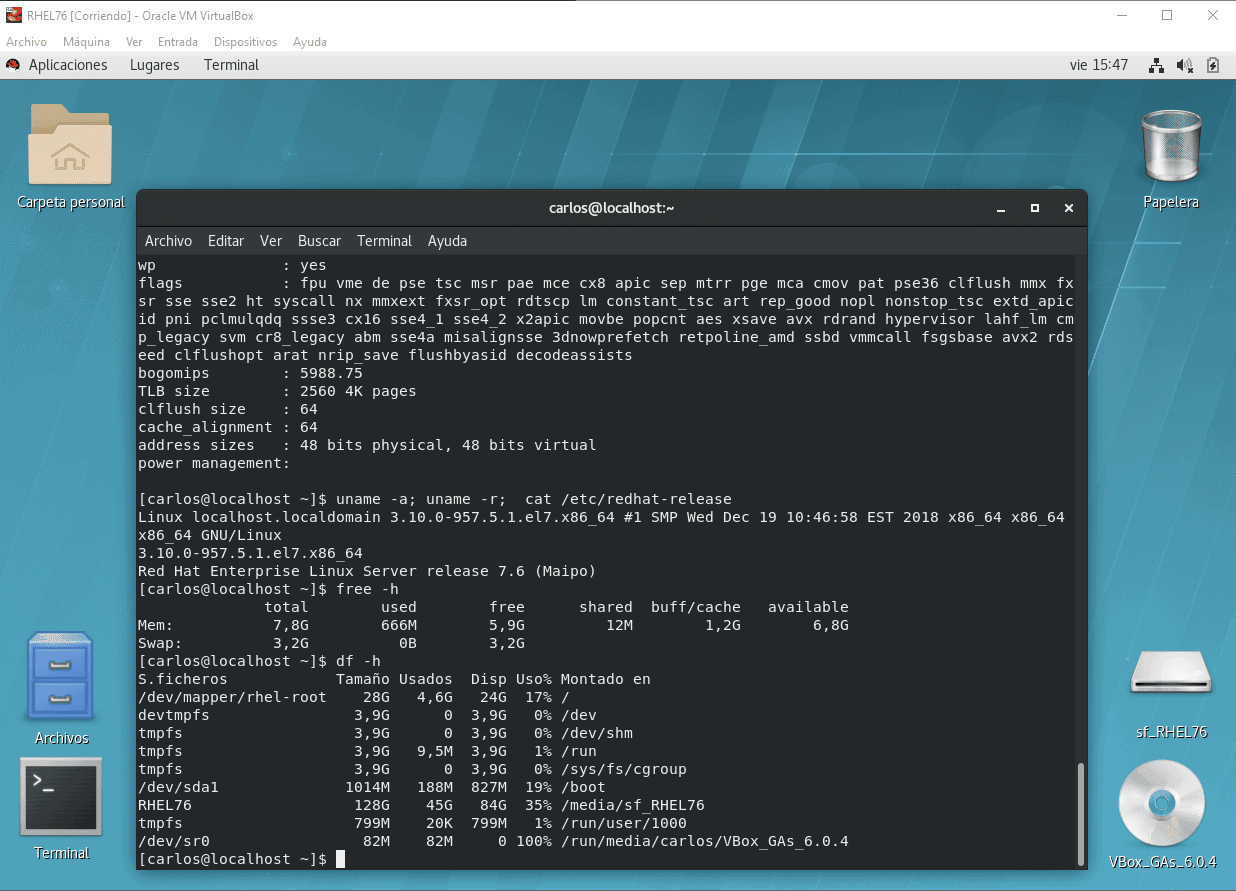1236x891 pixels.
Task: Click the 'df -h' command text
Action: point(358,661)
